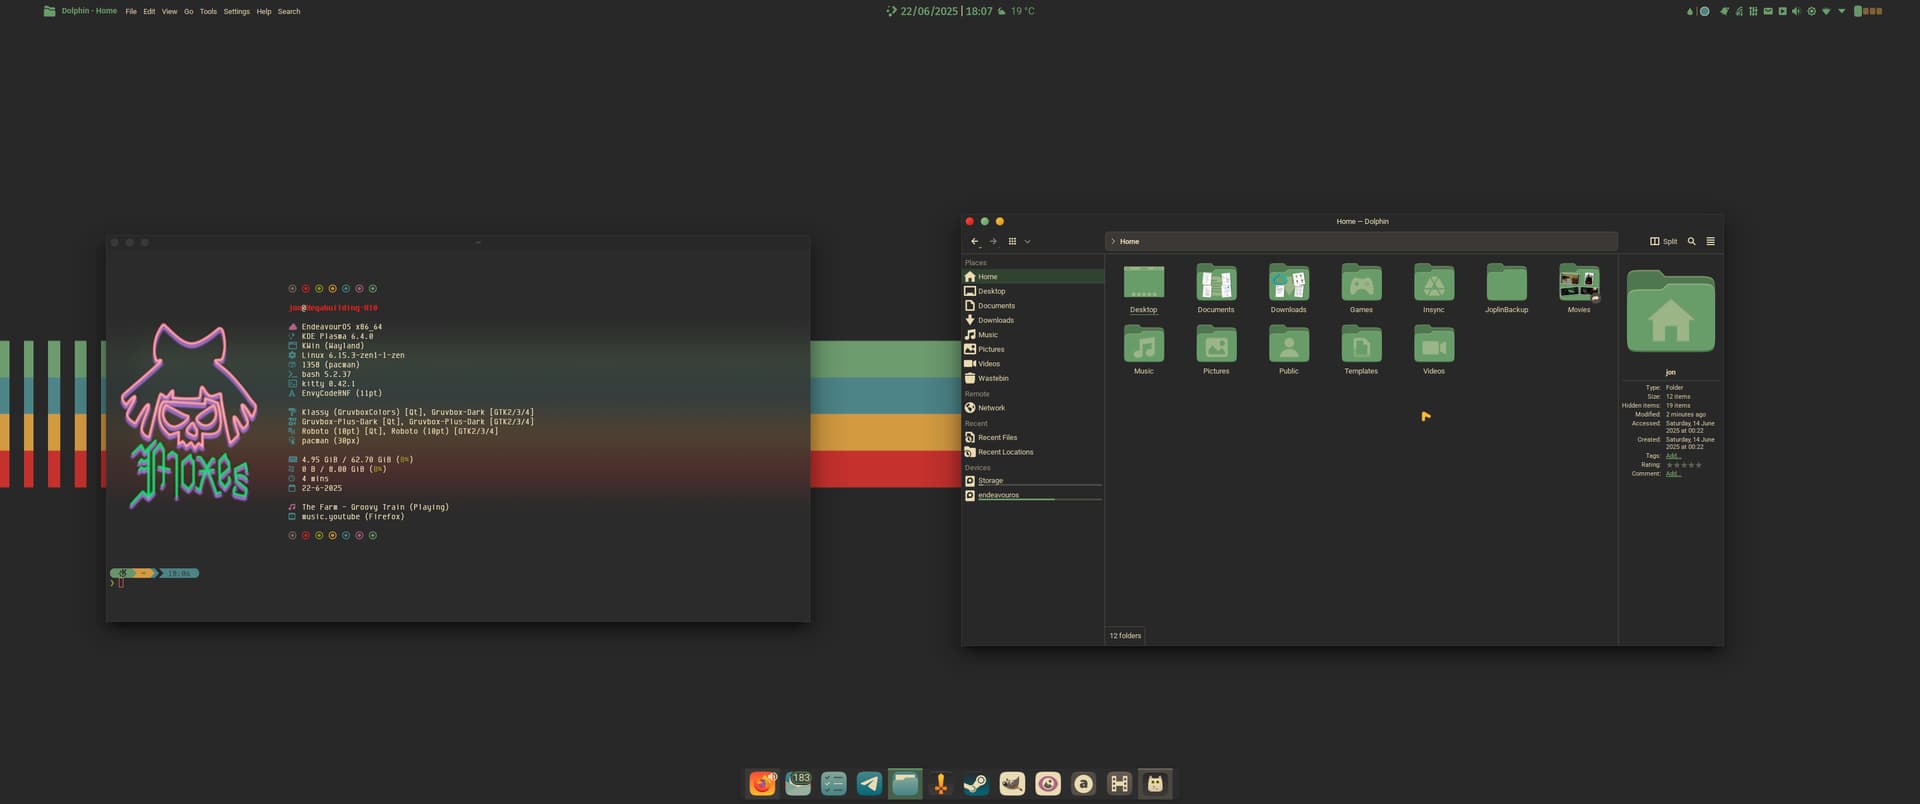Click the Dolphin back navigation arrow
This screenshot has height=804, width=1920.
974,241
